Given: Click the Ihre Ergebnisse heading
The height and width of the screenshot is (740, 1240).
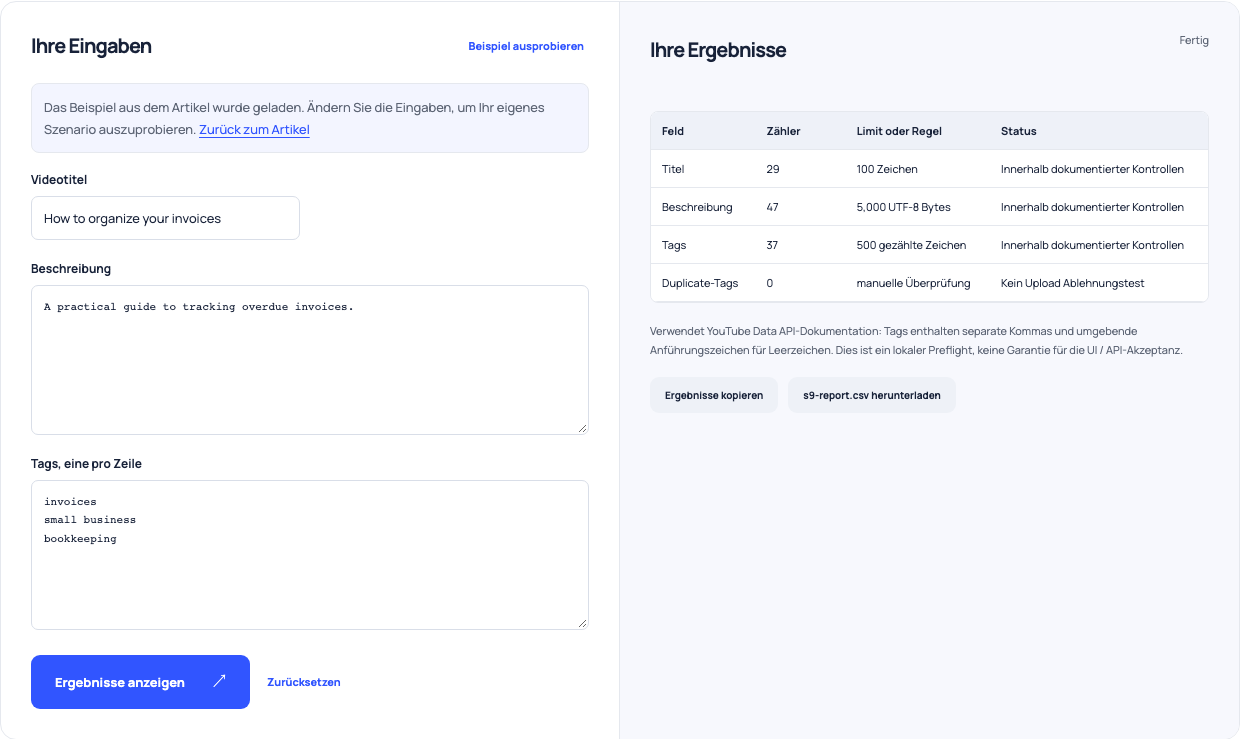Looking at the screenshot, I should pyautogui.click(x=718, y=50).
